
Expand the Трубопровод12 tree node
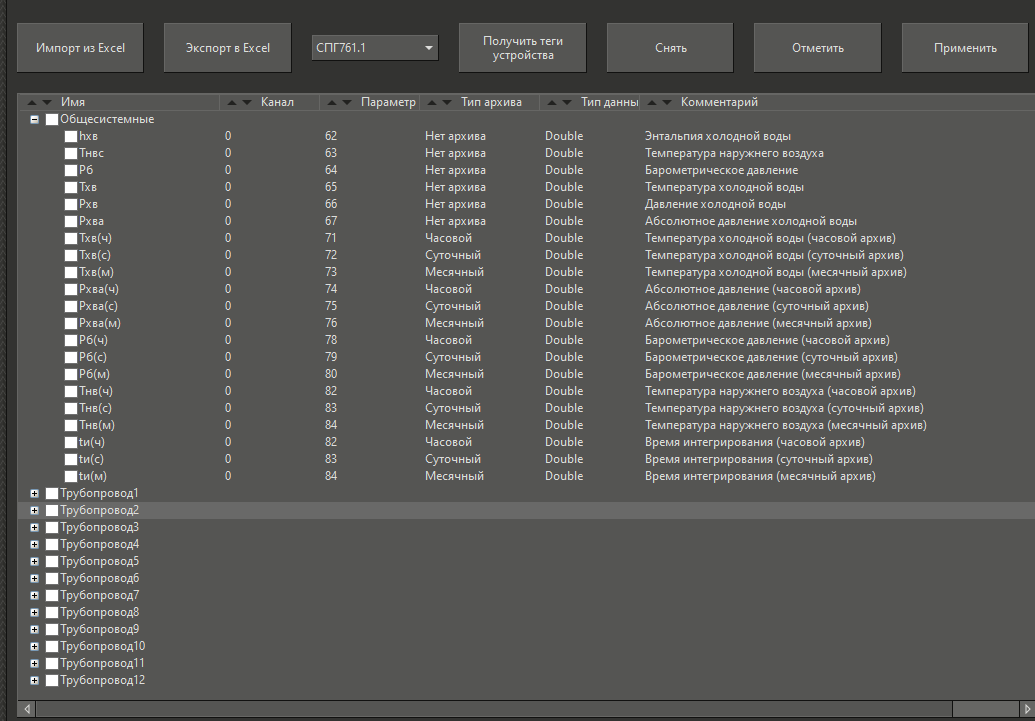[35, 680]
